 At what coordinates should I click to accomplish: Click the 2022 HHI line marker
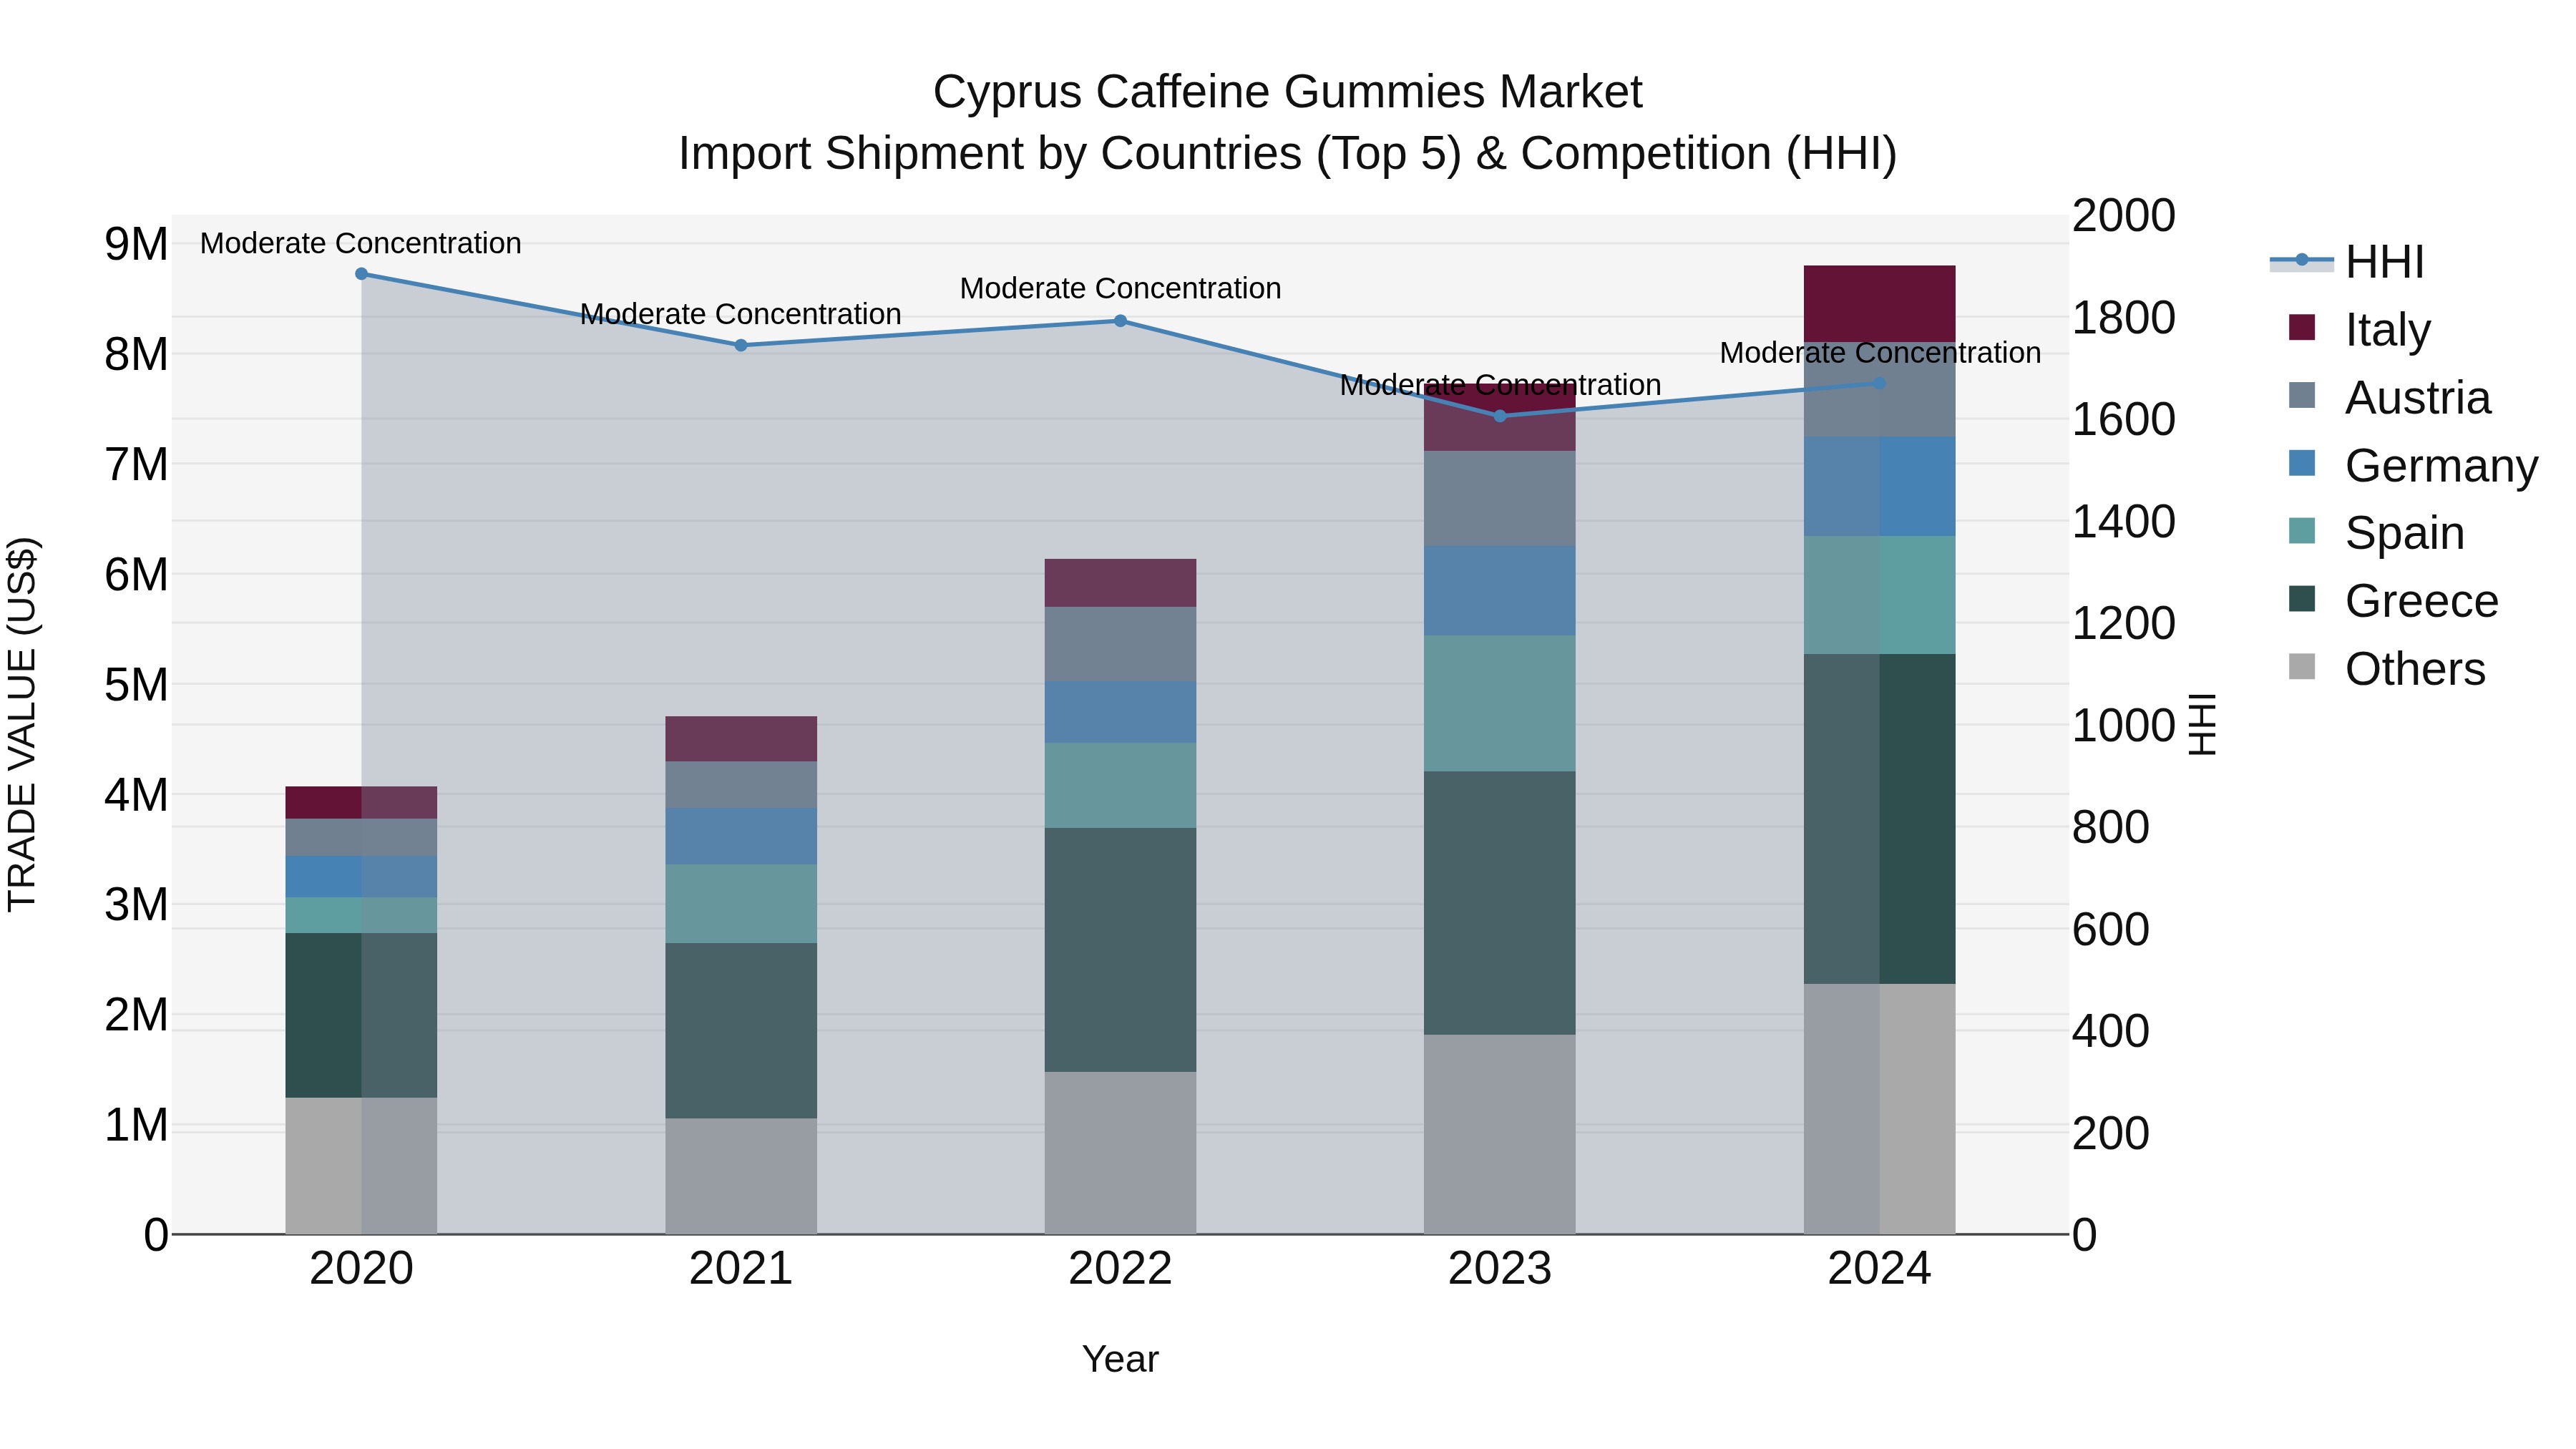click(1120, 321)
